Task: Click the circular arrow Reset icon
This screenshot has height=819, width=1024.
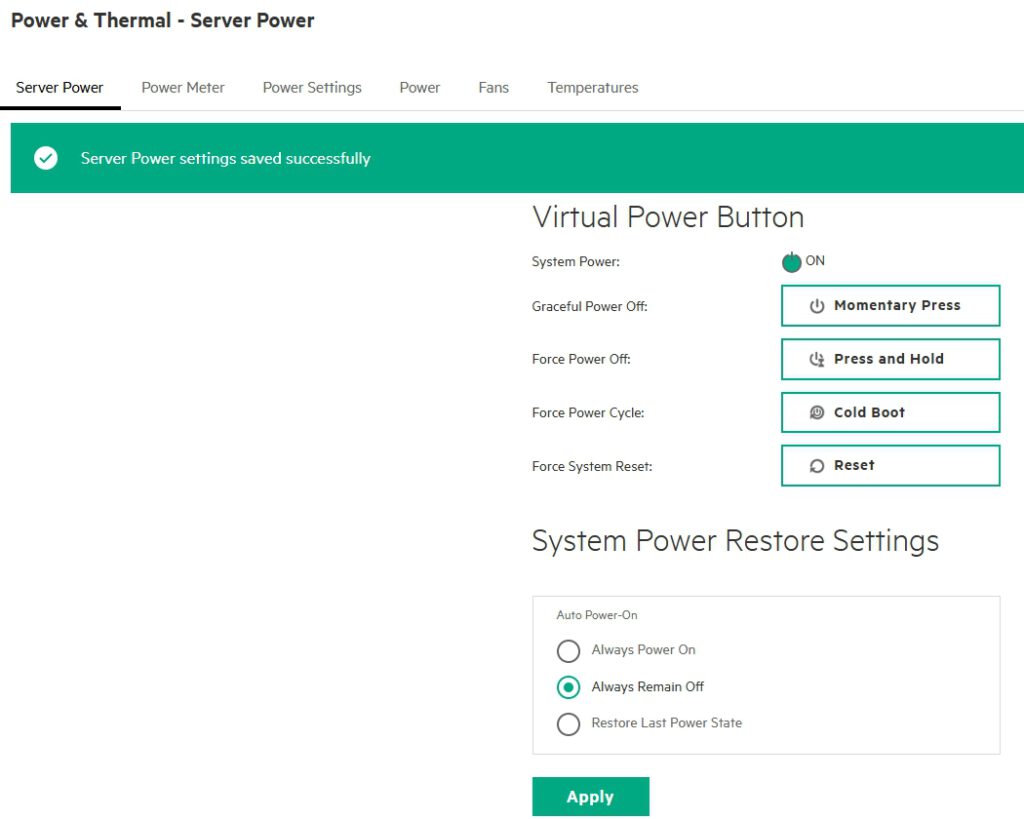Action: 816,466
